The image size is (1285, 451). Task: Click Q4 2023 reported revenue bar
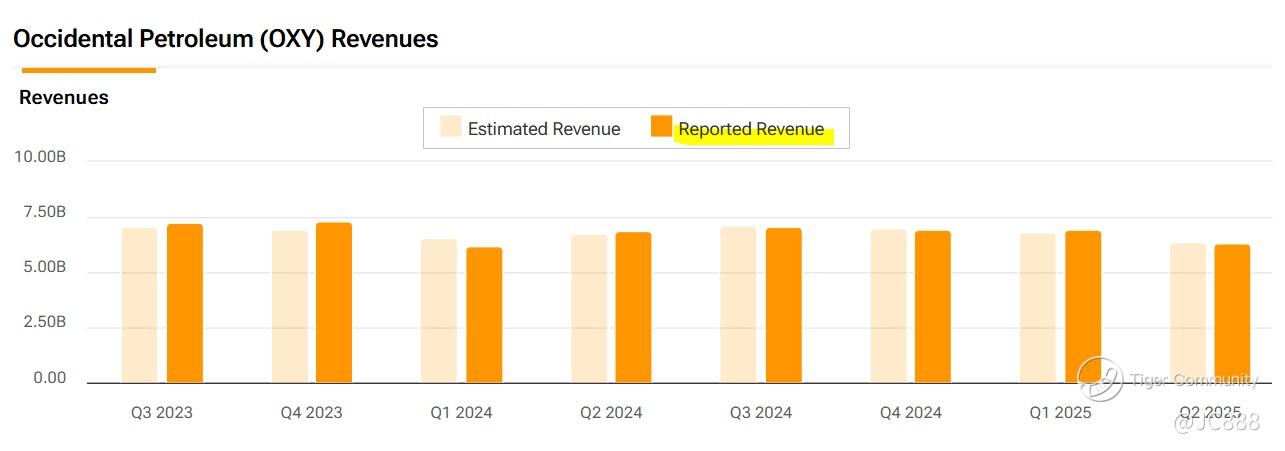334,303
